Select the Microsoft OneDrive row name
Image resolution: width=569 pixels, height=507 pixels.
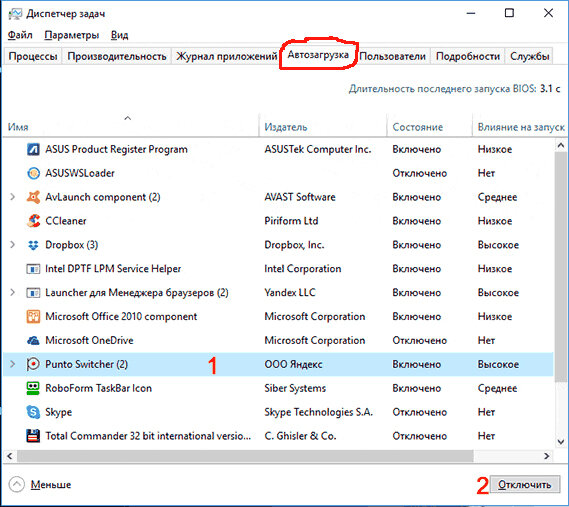point(89,340)
